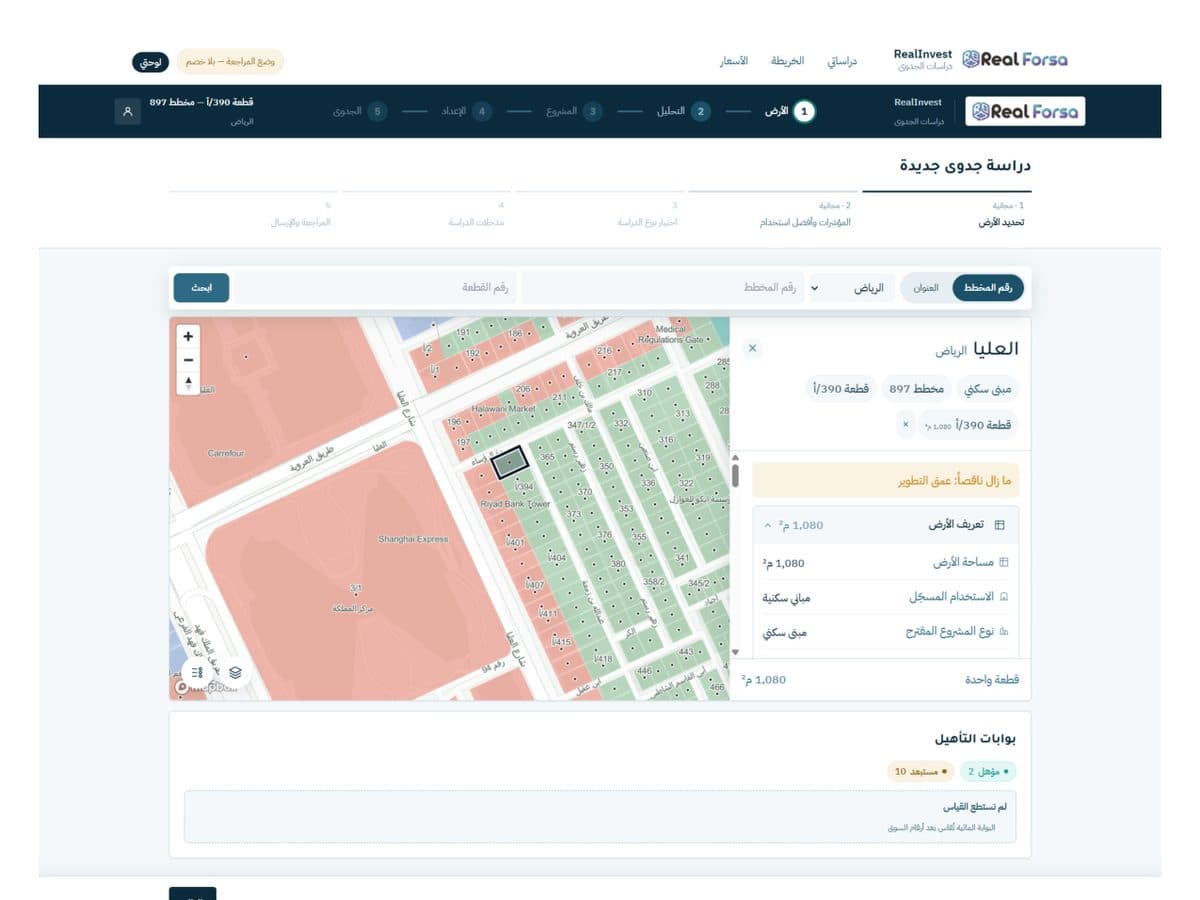
Task: Go to step 5 الجدوى in the stepper
Action: 360,111
